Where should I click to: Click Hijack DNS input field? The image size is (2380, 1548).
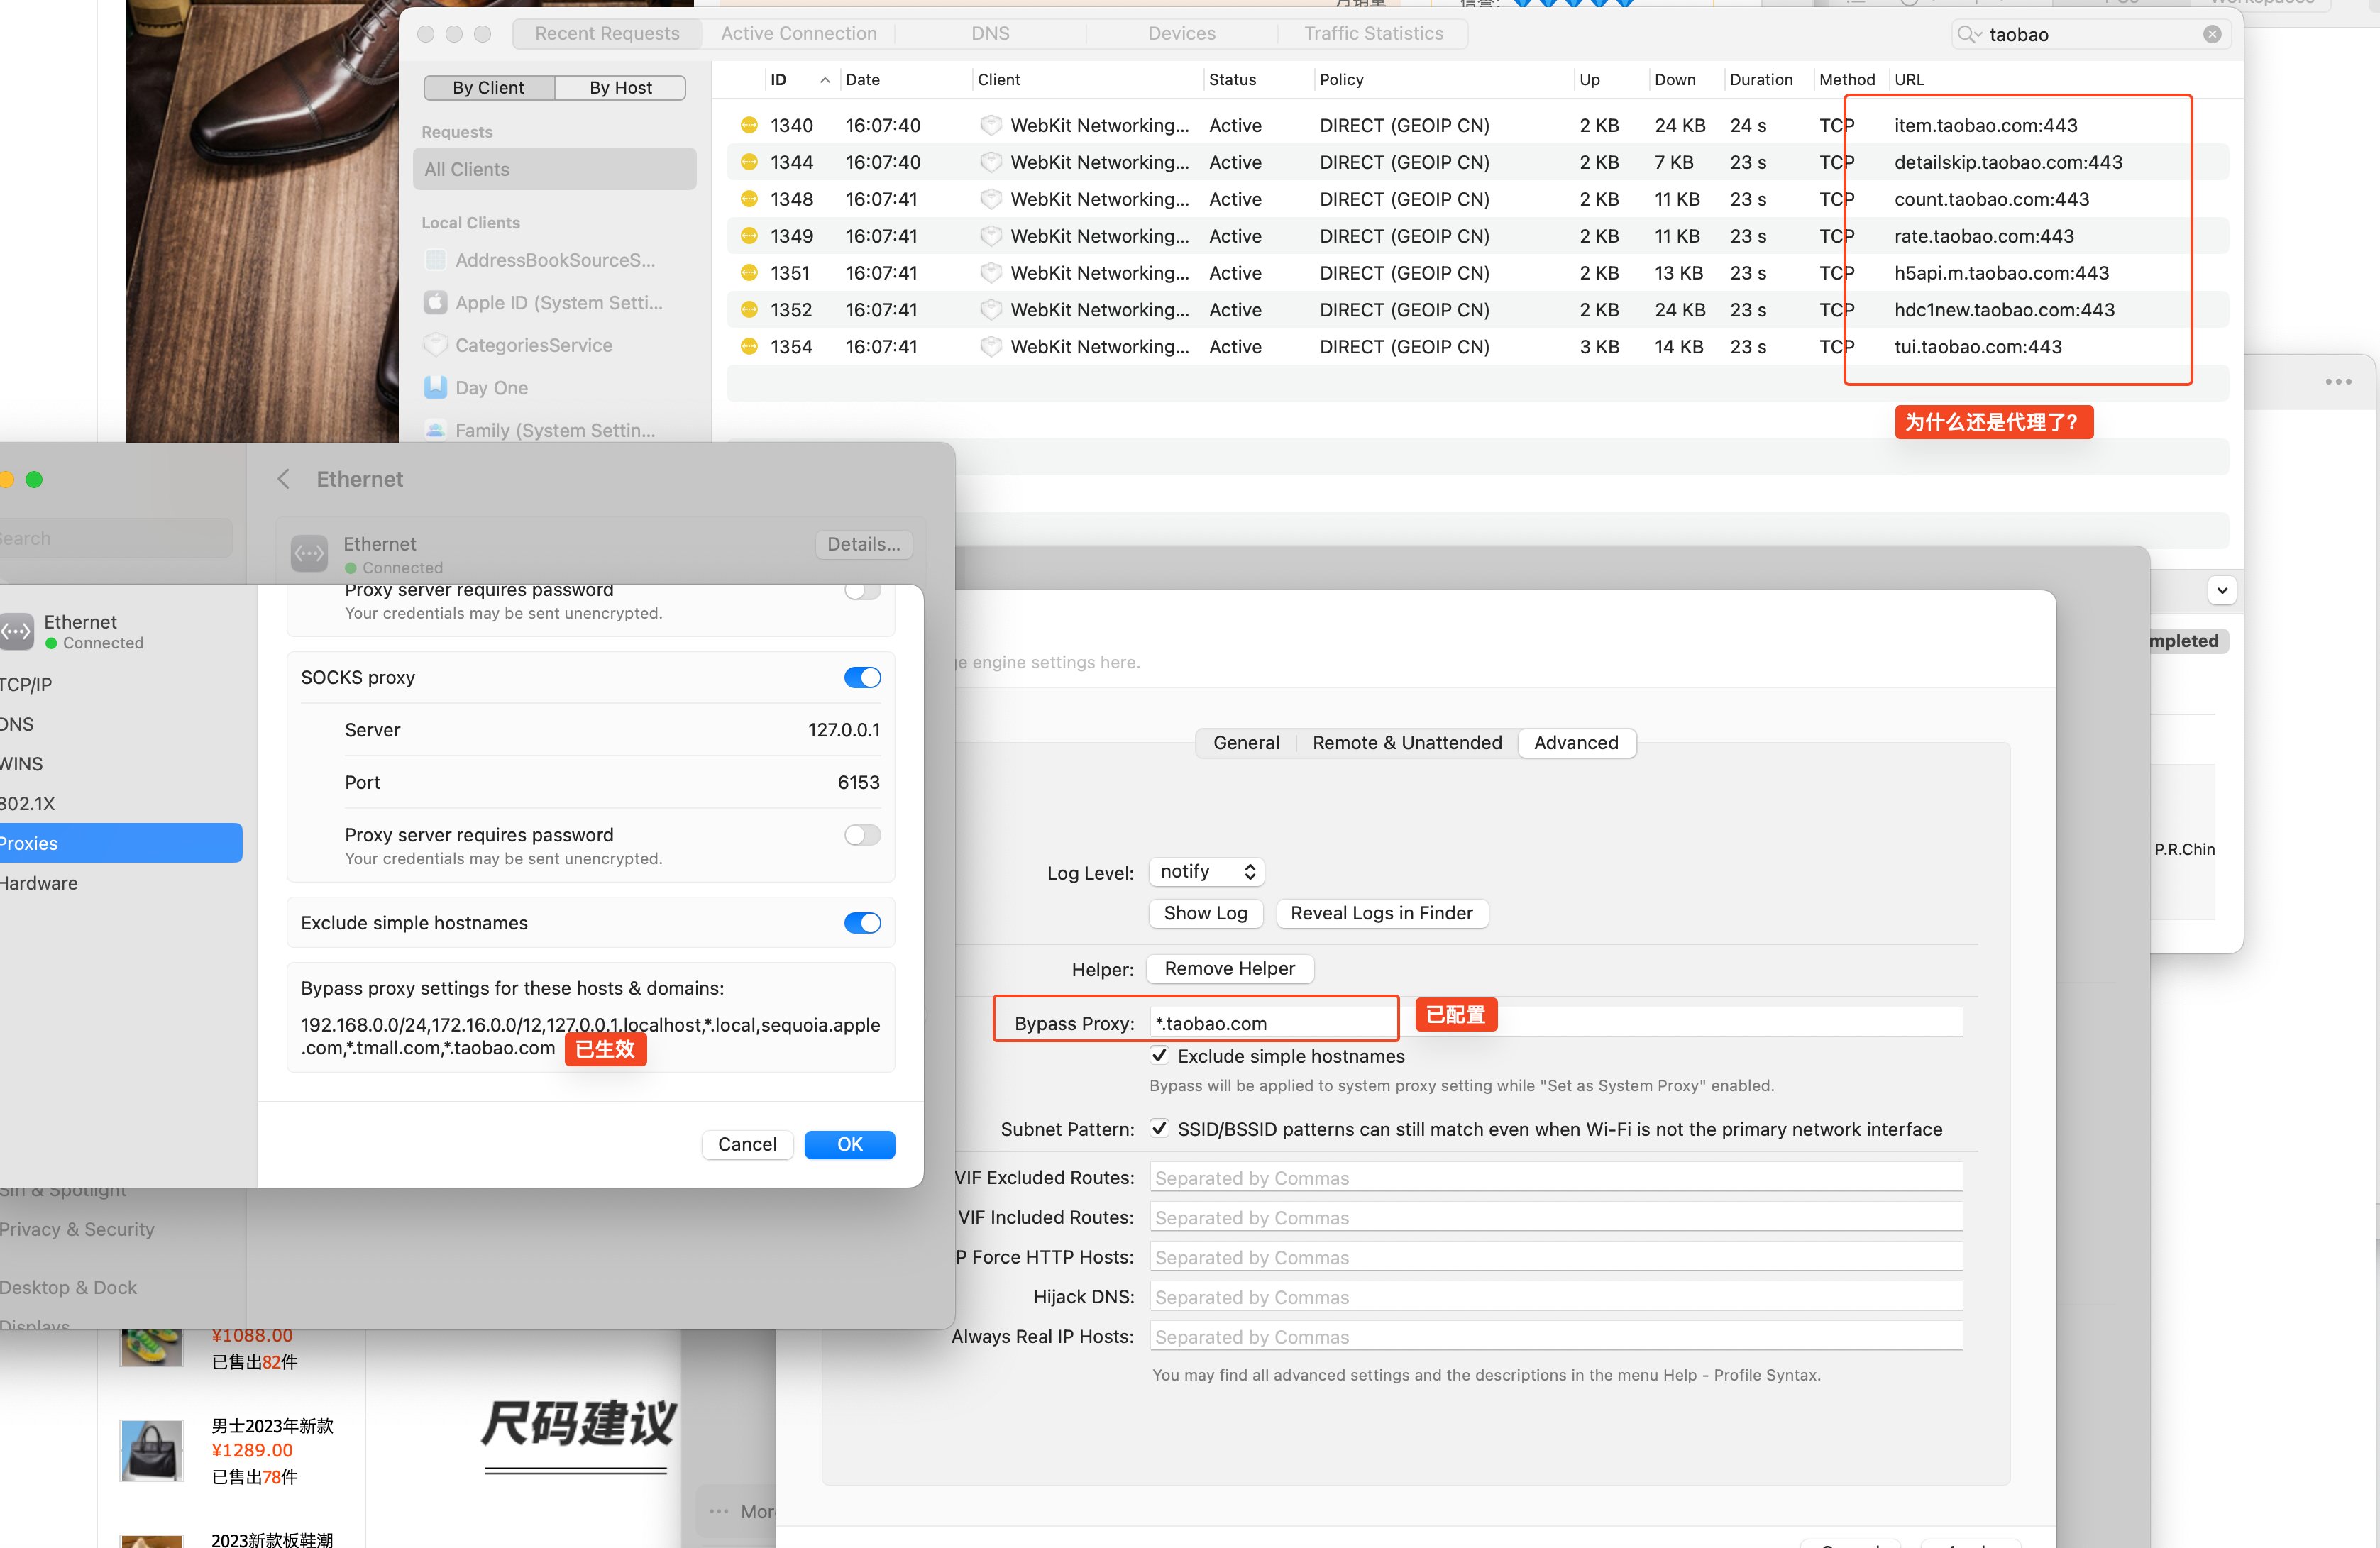click(1556, 1296)
